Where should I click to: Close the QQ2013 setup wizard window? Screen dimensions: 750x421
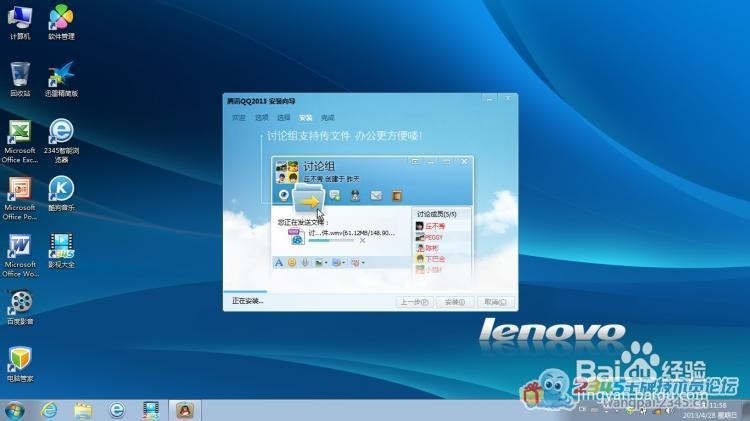[x=507, y=99]
